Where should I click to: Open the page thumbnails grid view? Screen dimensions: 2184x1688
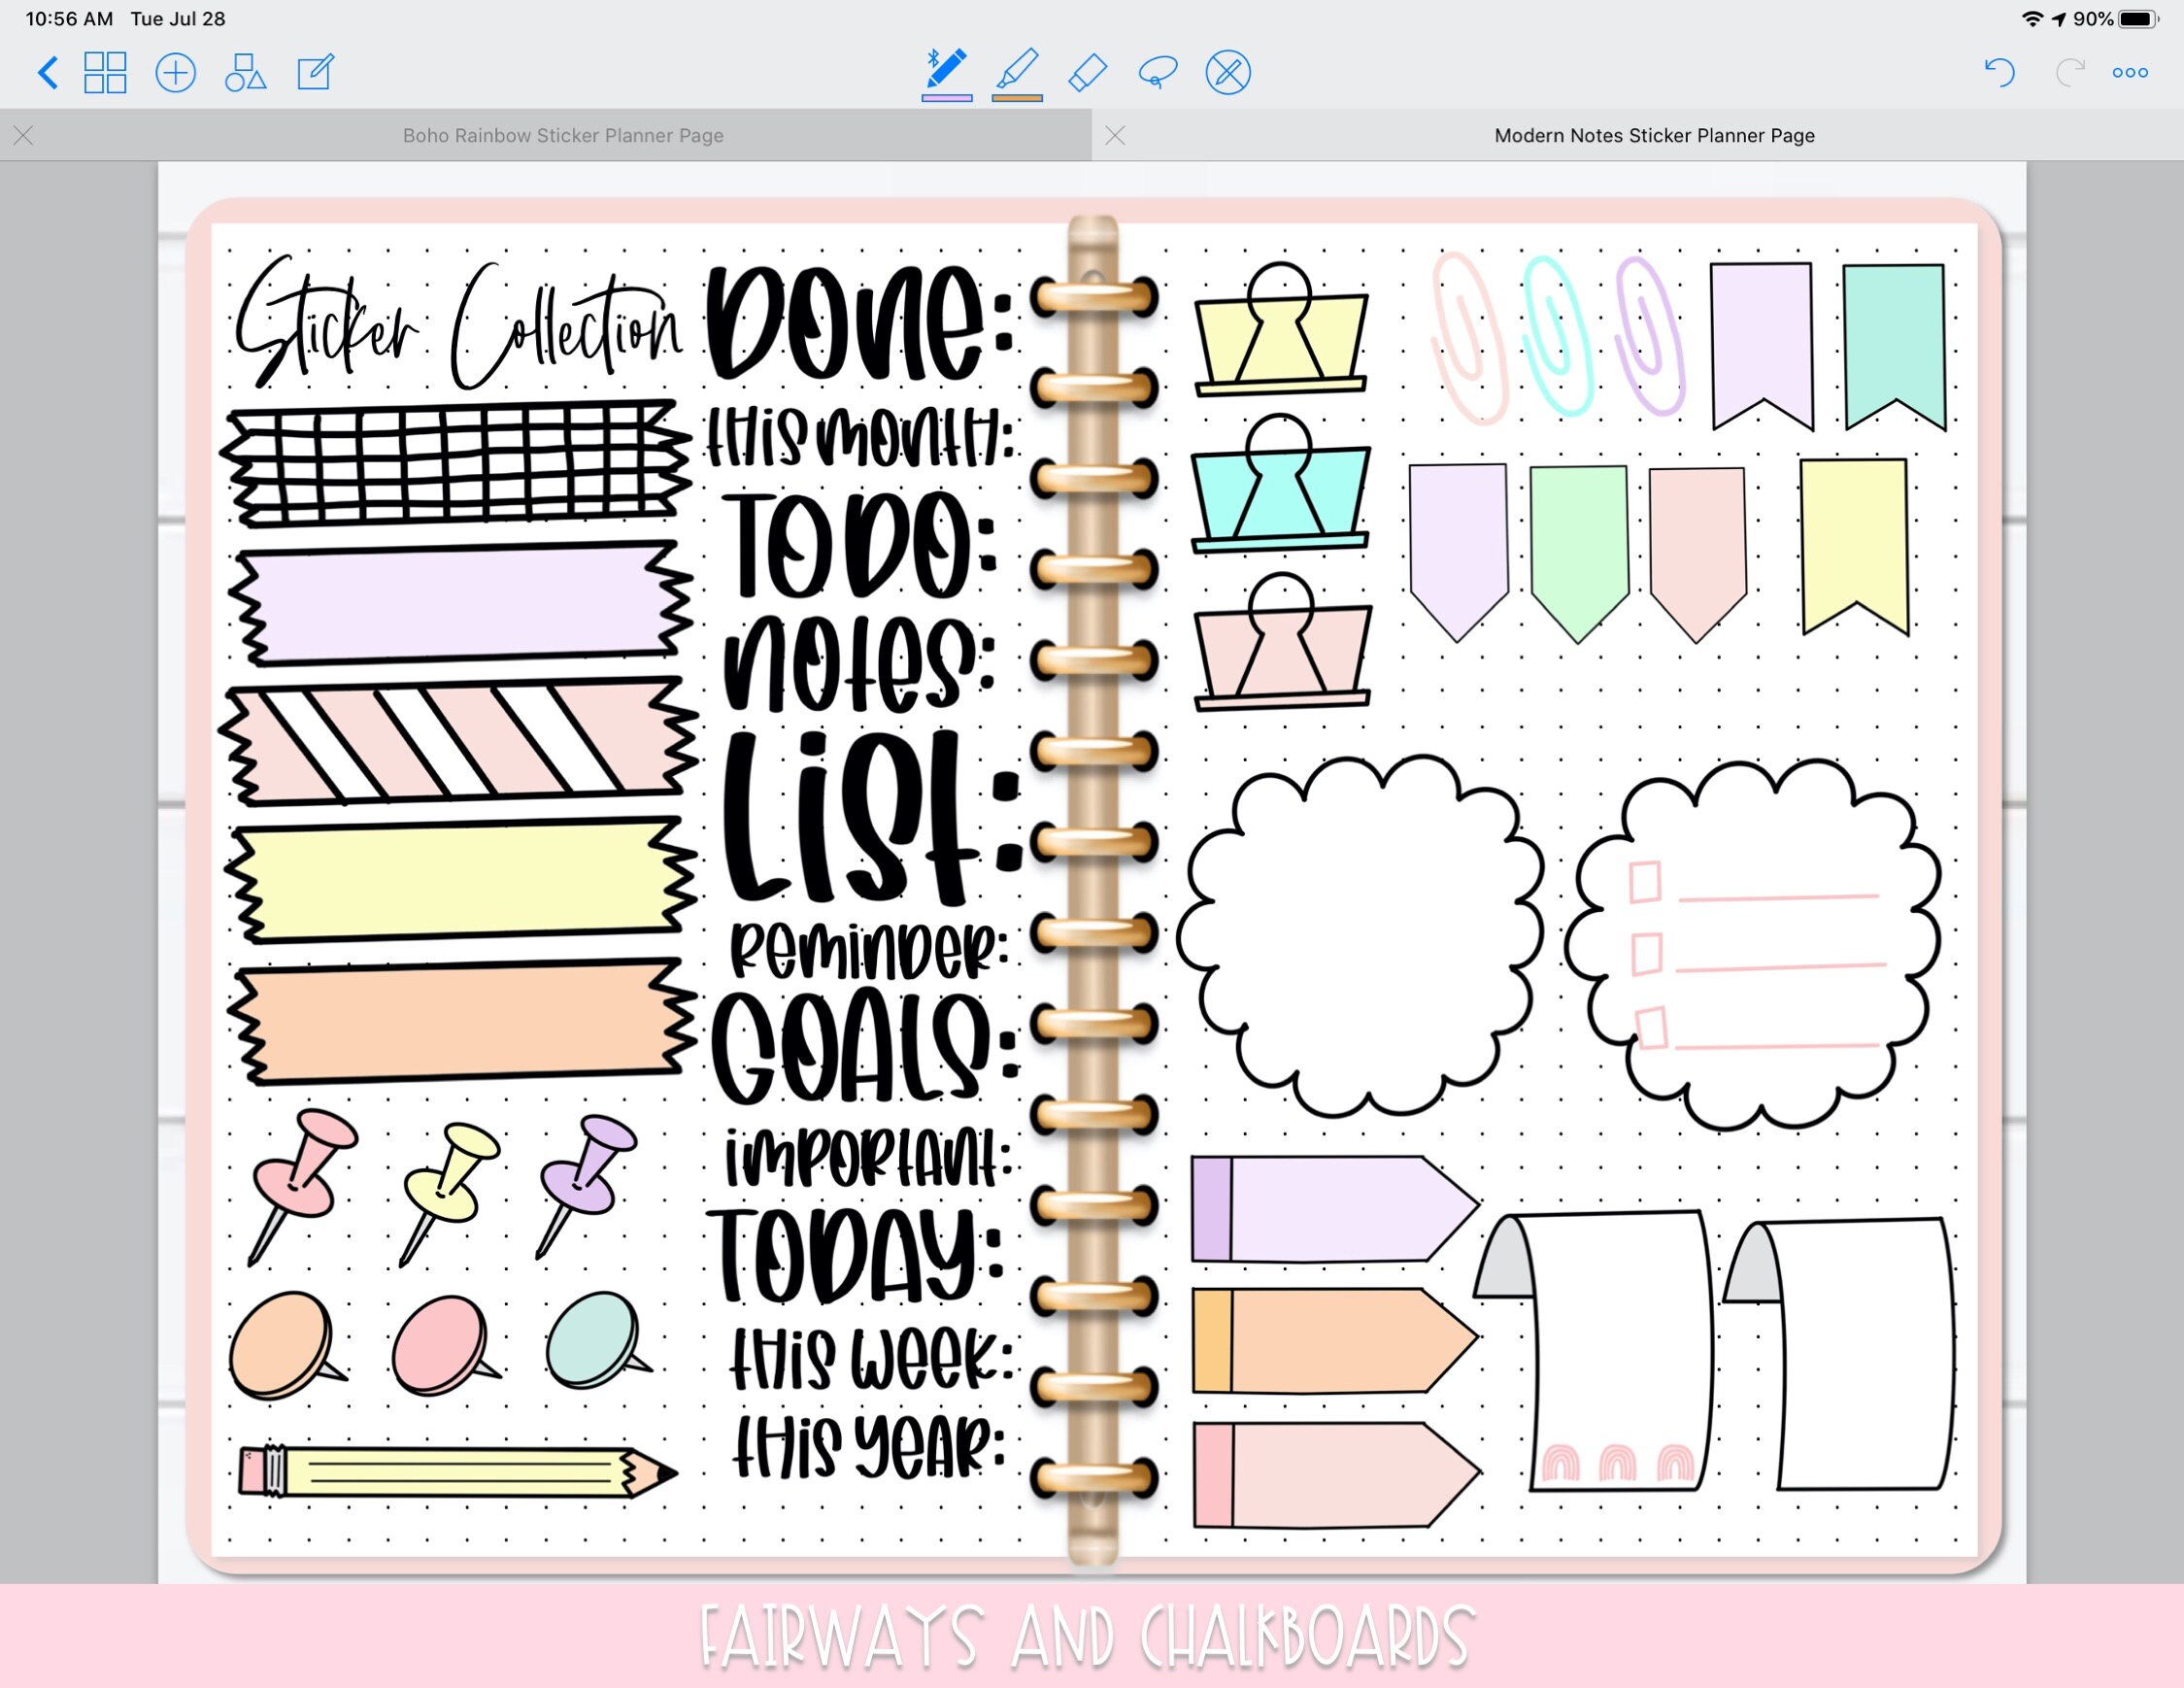point(106,73)
